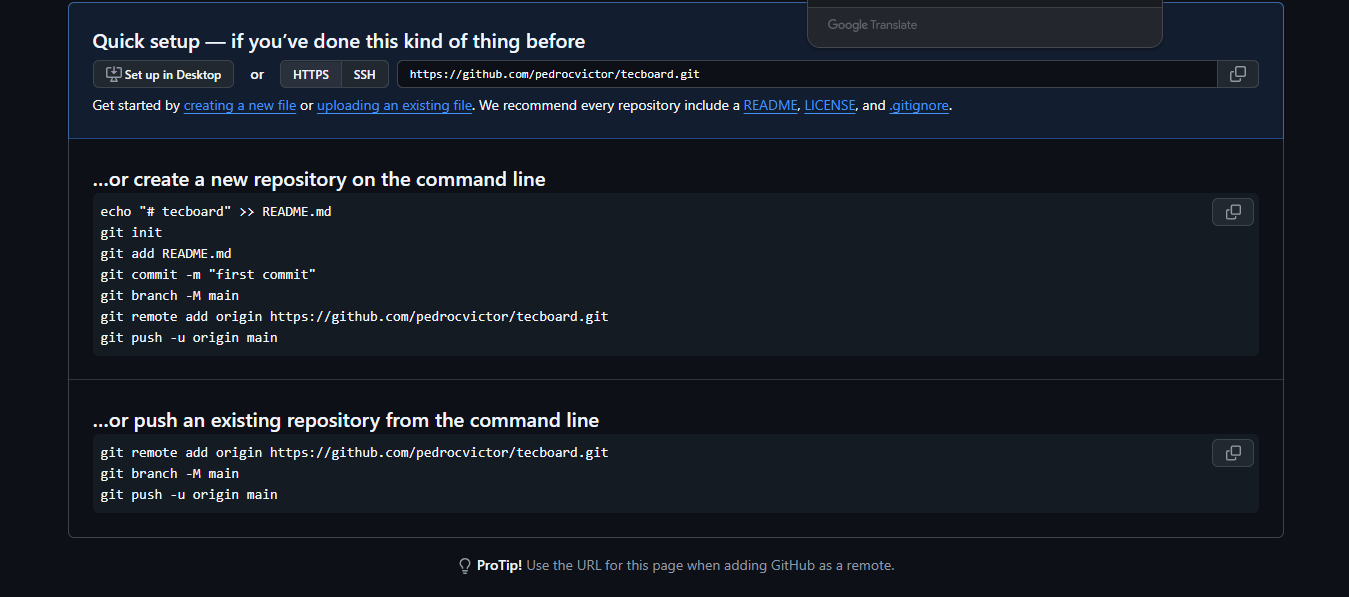Open the 'creating a new file' link

tap(240, 105)
